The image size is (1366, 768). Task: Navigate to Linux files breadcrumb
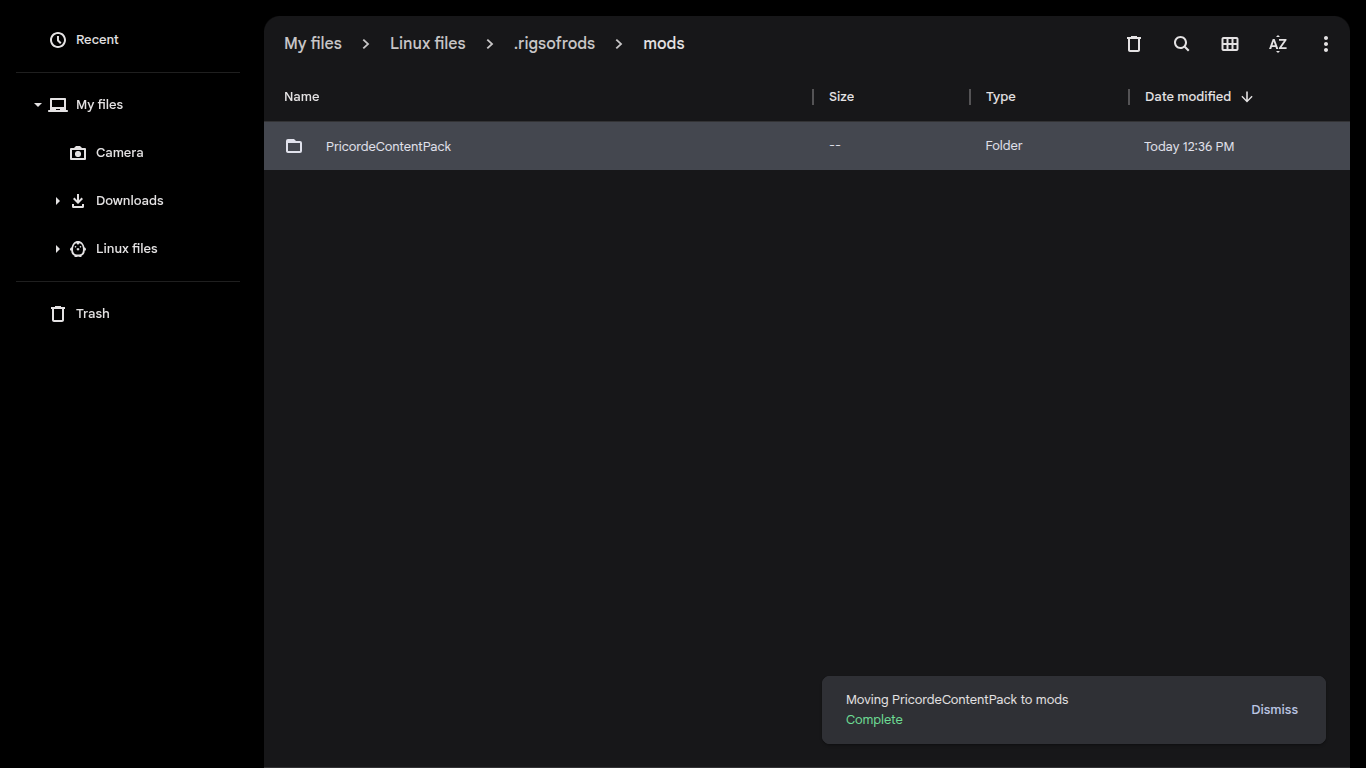tap(427, 44)
